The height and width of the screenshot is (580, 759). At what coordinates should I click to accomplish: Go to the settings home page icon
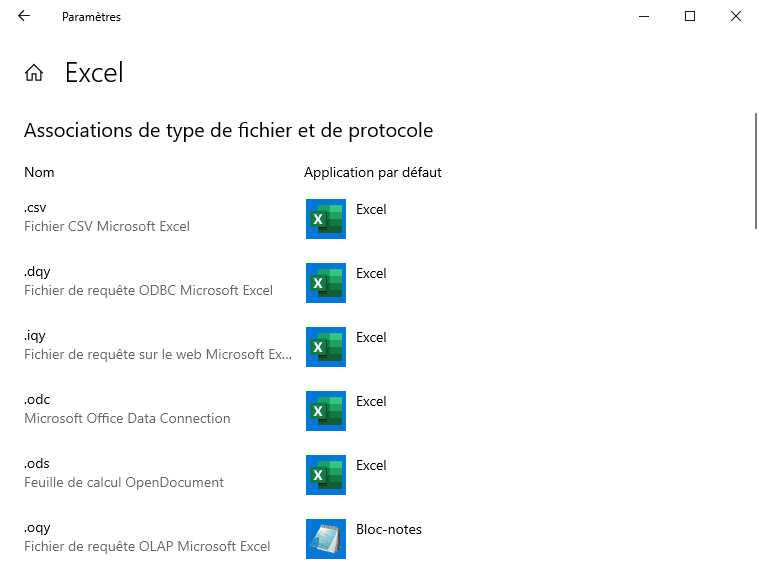coord(34,73)
